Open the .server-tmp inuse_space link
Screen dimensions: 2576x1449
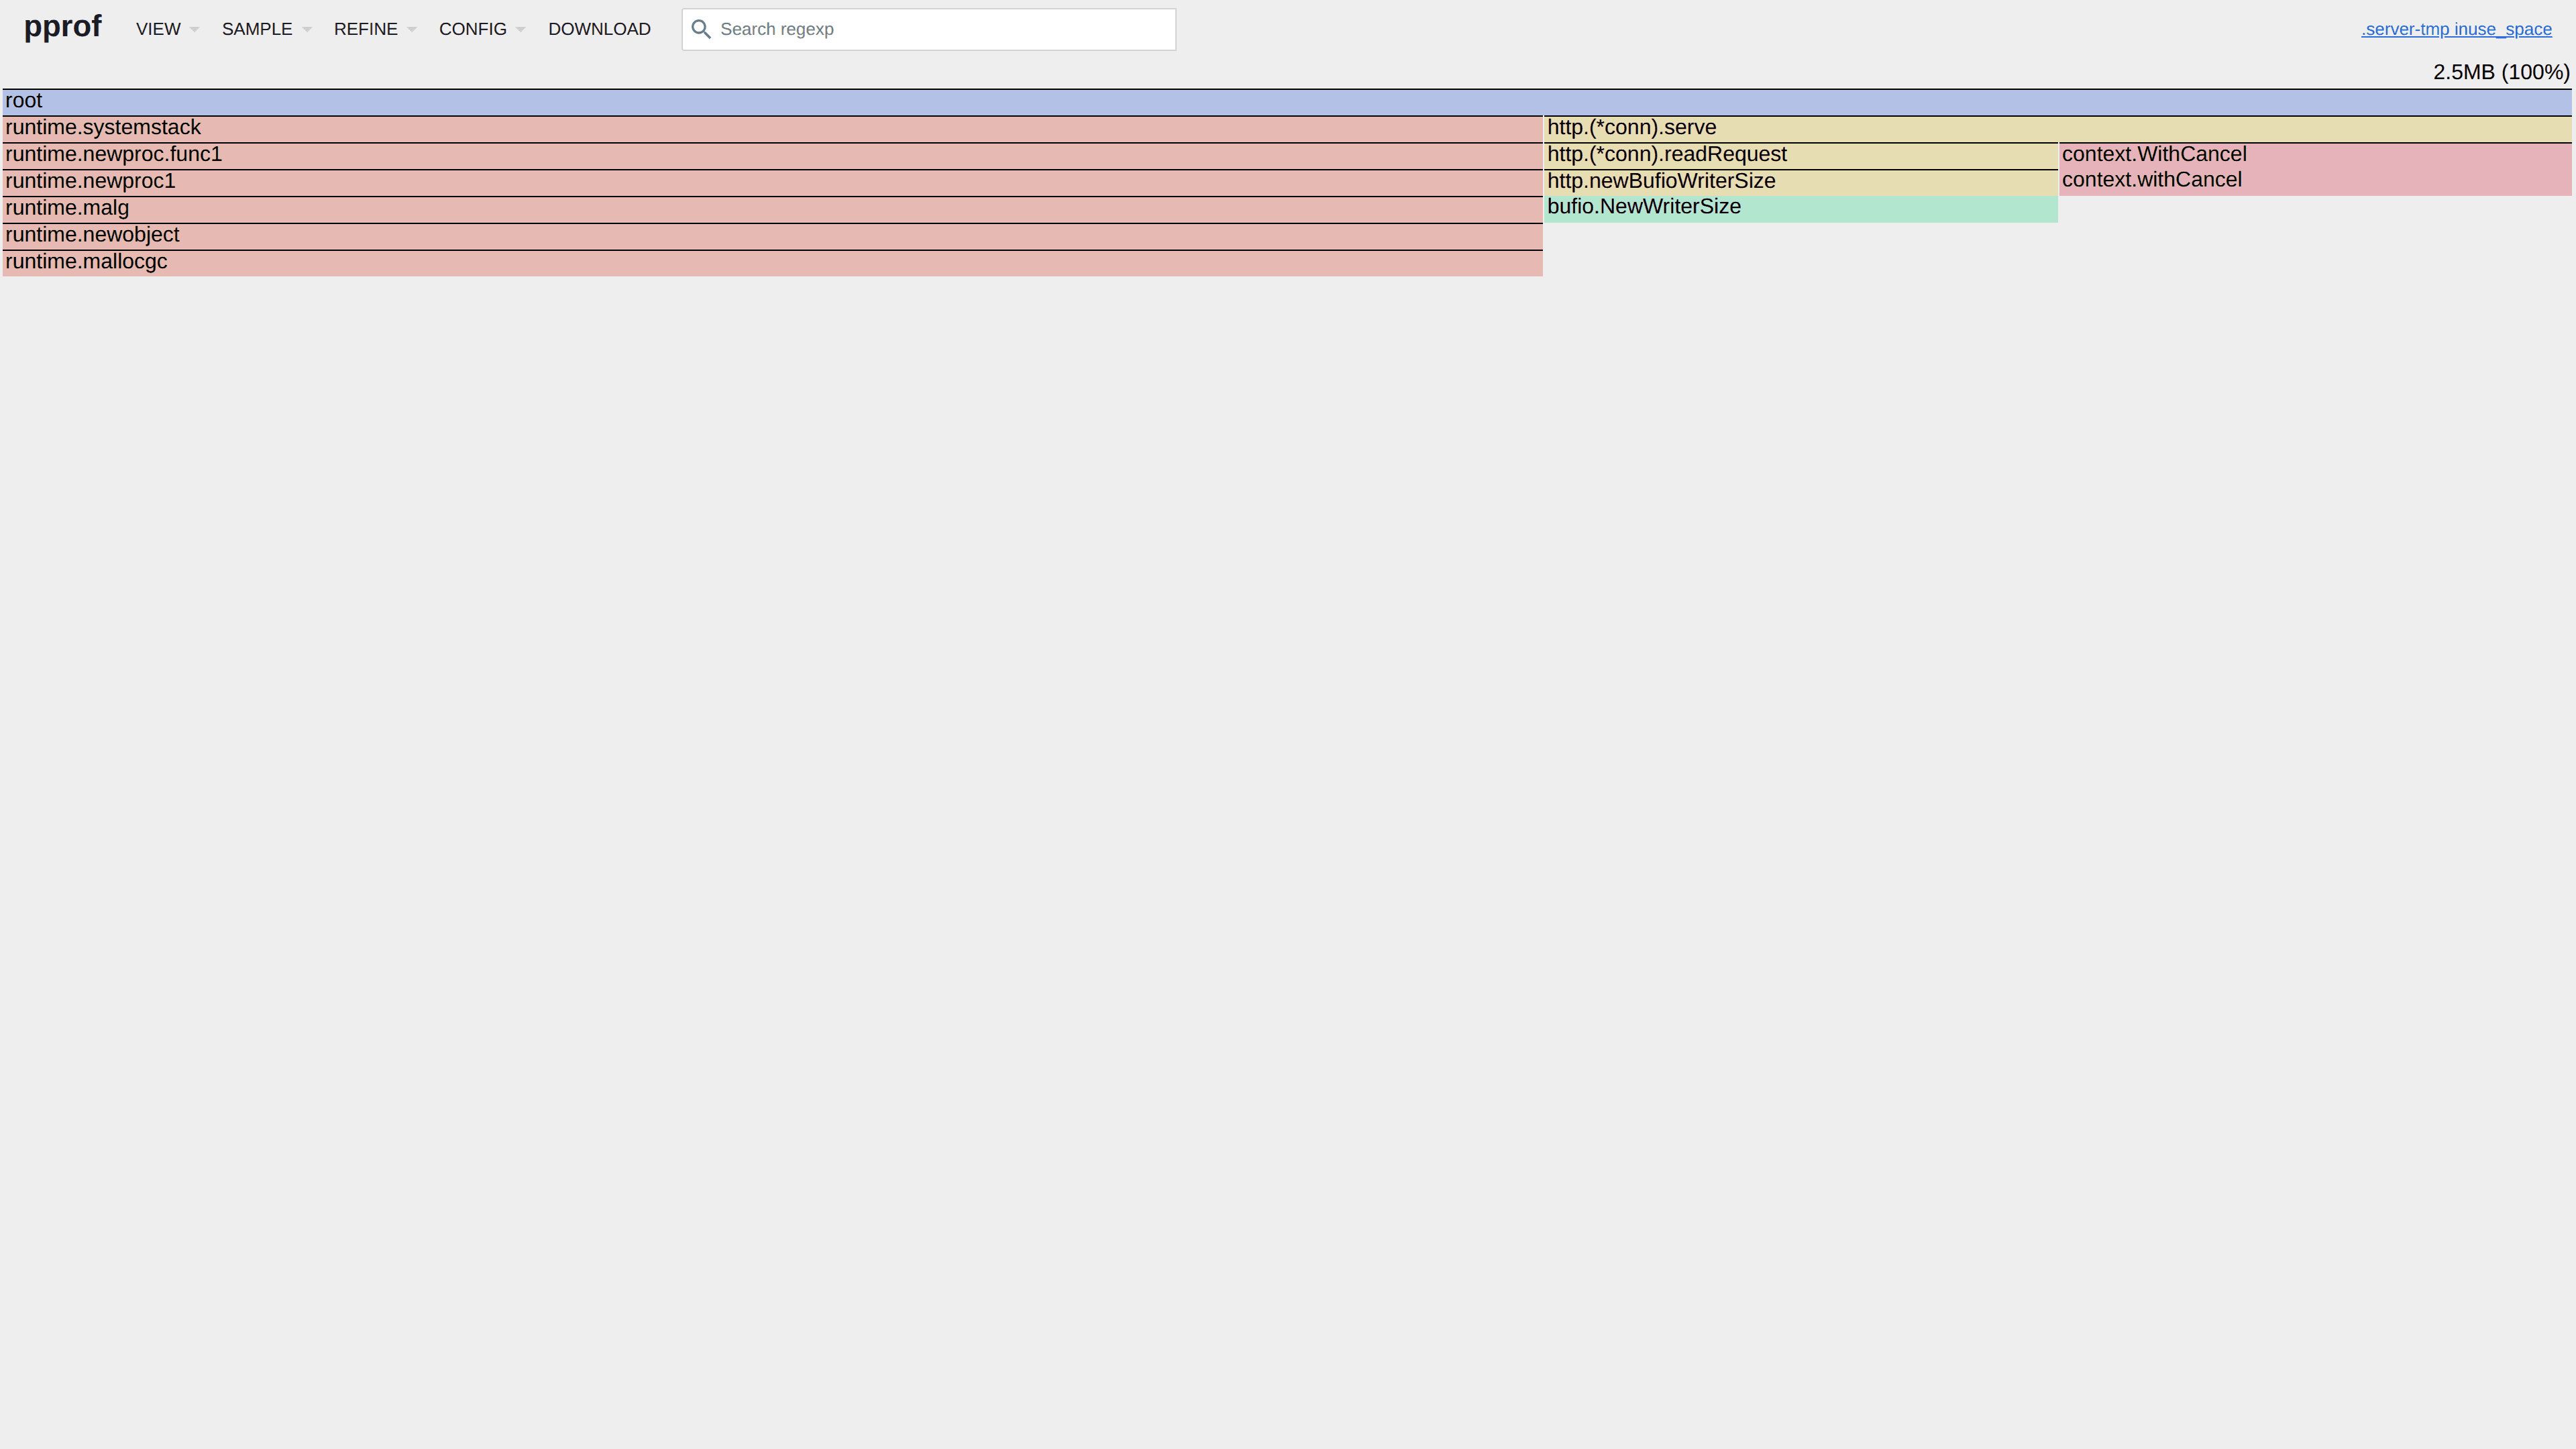2456,29
